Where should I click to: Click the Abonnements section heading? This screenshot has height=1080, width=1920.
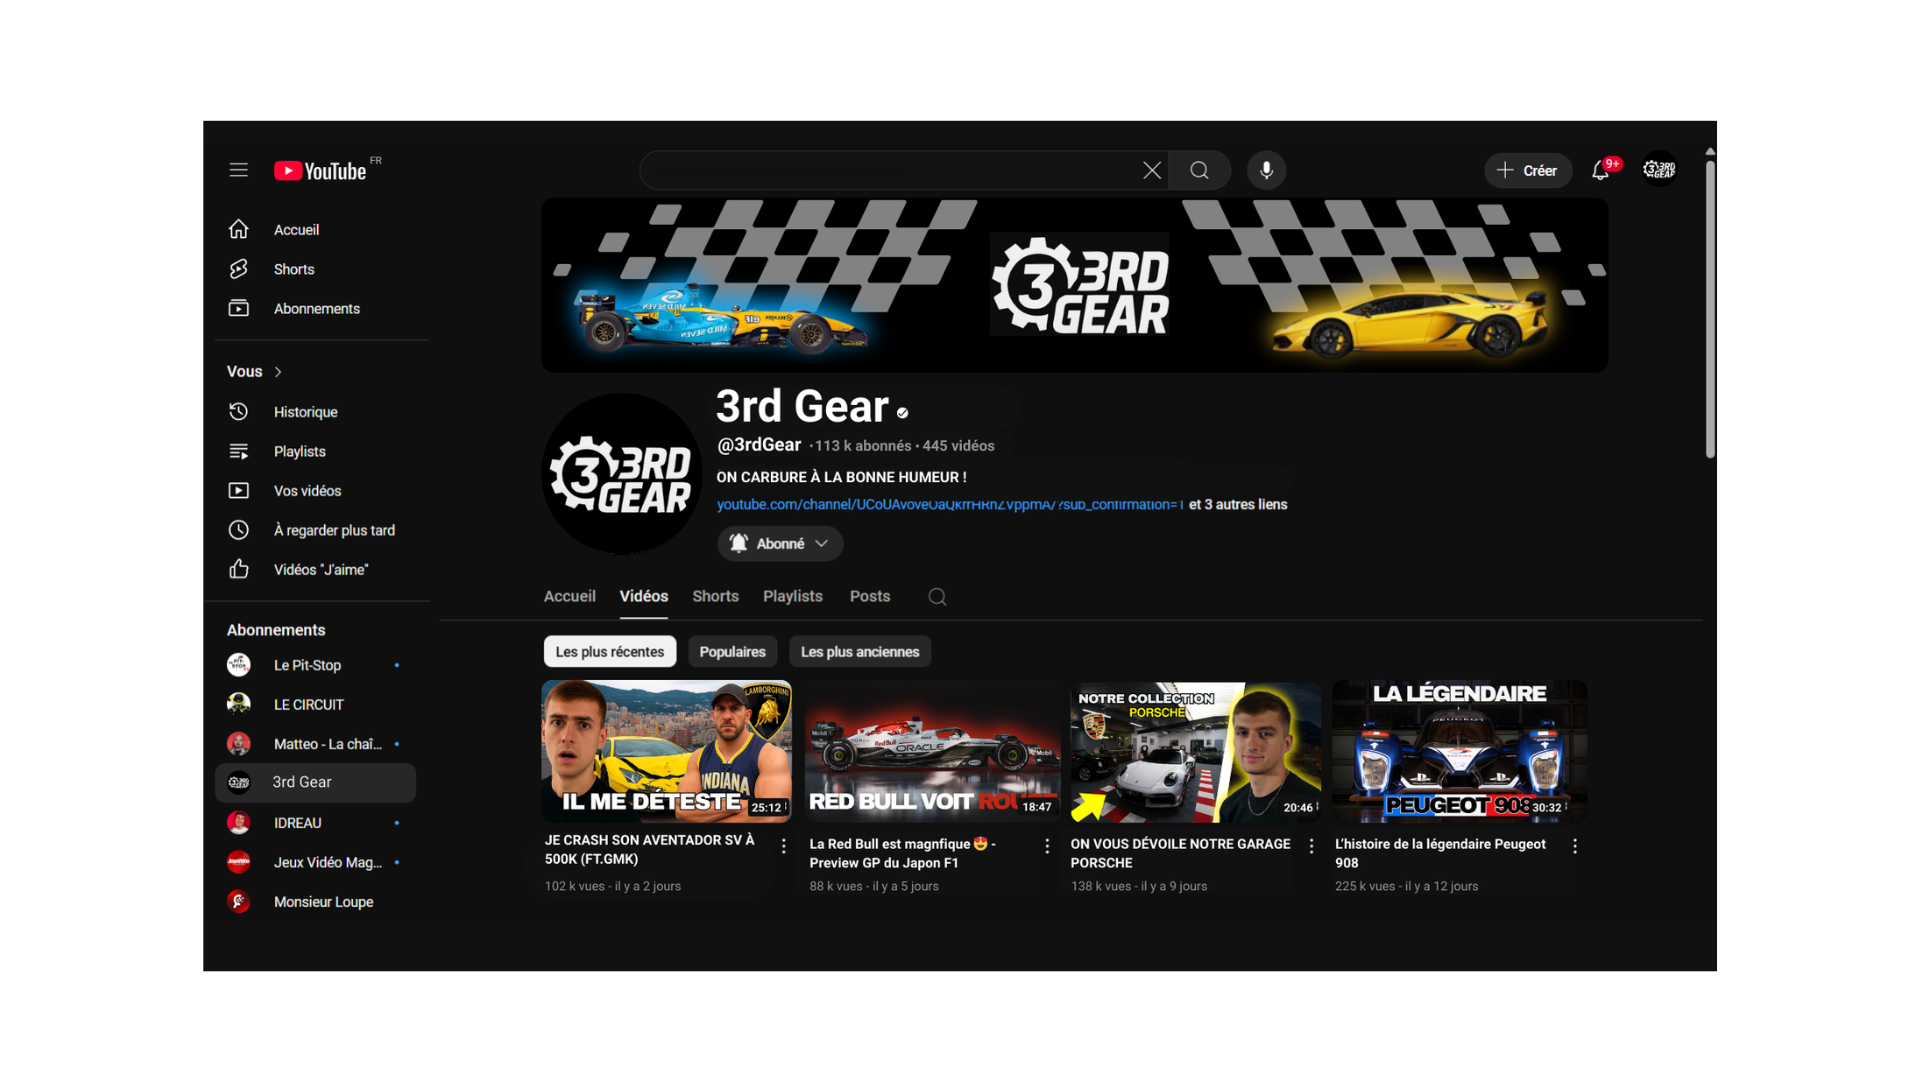point(276,630)
